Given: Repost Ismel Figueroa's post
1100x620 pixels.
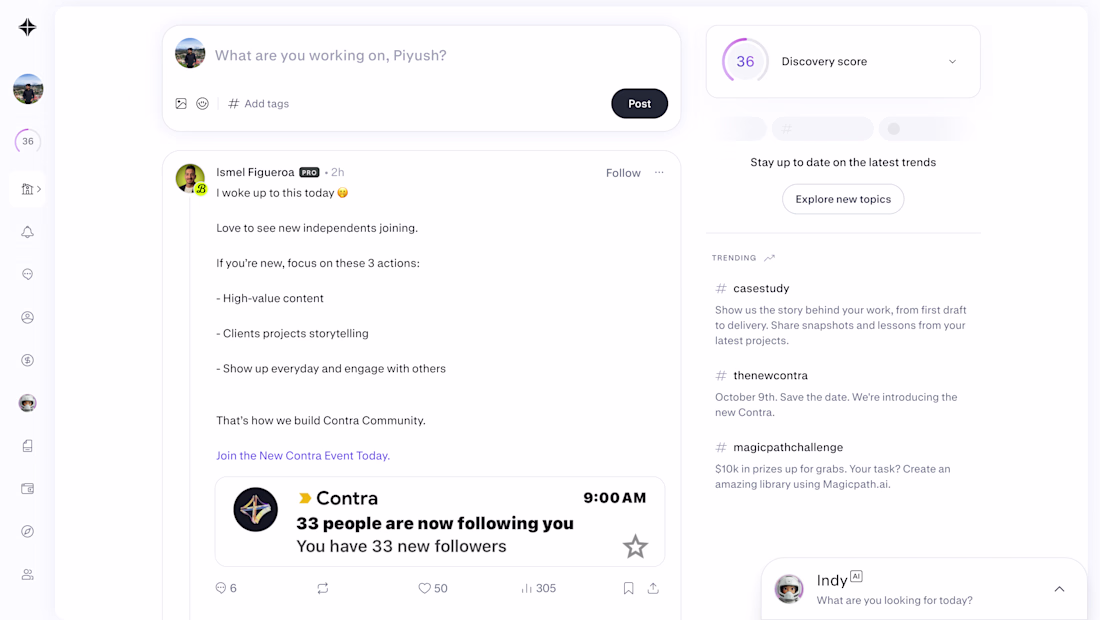Looking at the screenshot, I should 323,589.
